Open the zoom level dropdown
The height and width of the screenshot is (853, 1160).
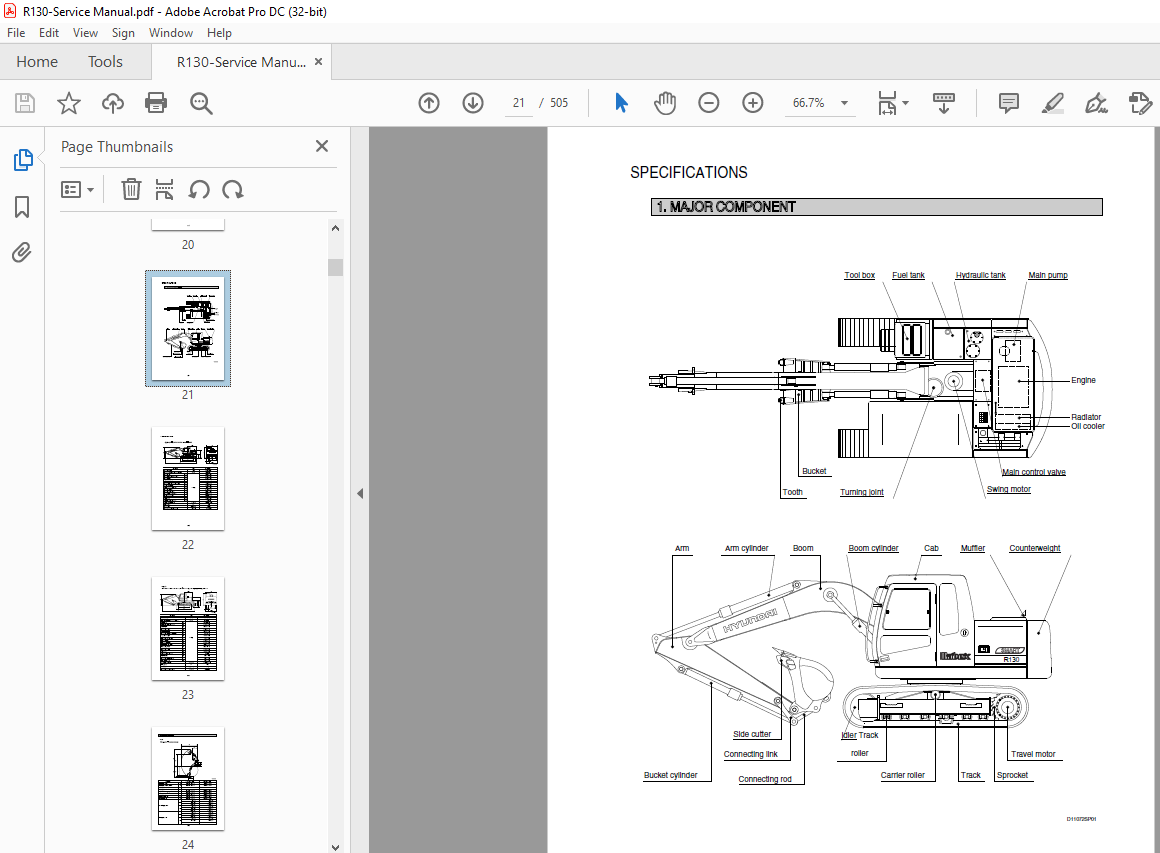pyautogui.click(x=844, y=103)
